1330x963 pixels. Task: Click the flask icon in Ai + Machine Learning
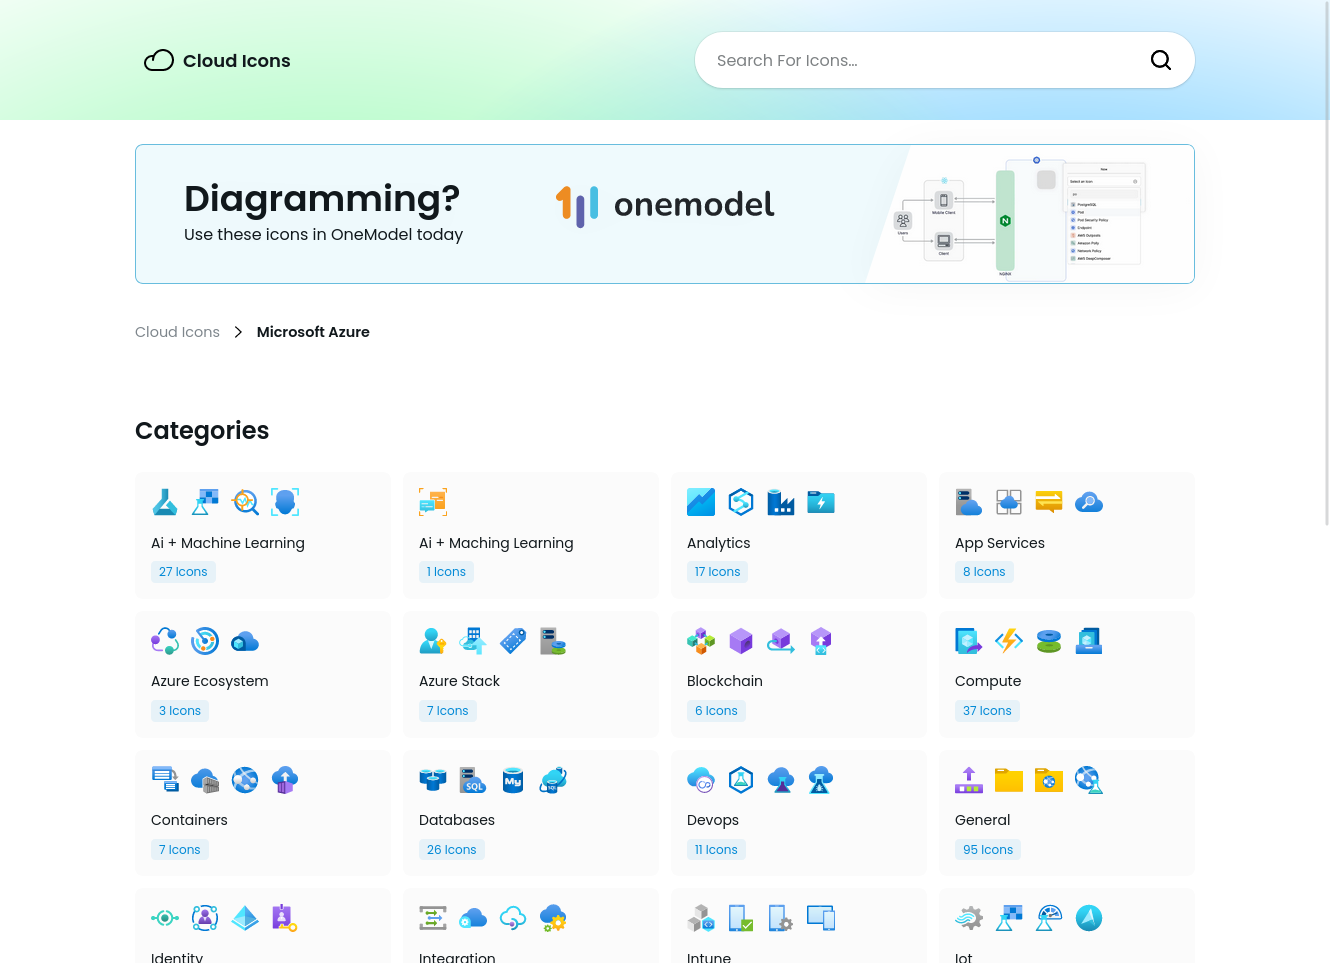[165, 502]
